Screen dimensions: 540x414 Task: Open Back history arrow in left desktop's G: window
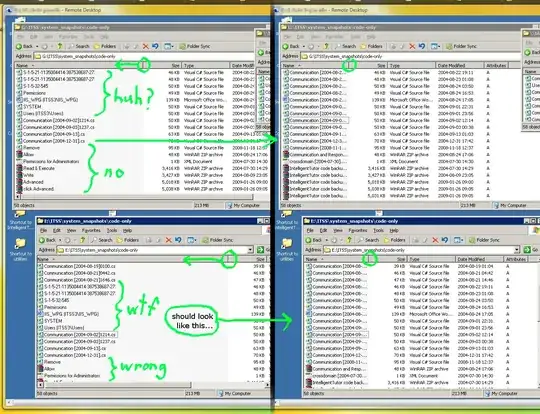[37, 46]
